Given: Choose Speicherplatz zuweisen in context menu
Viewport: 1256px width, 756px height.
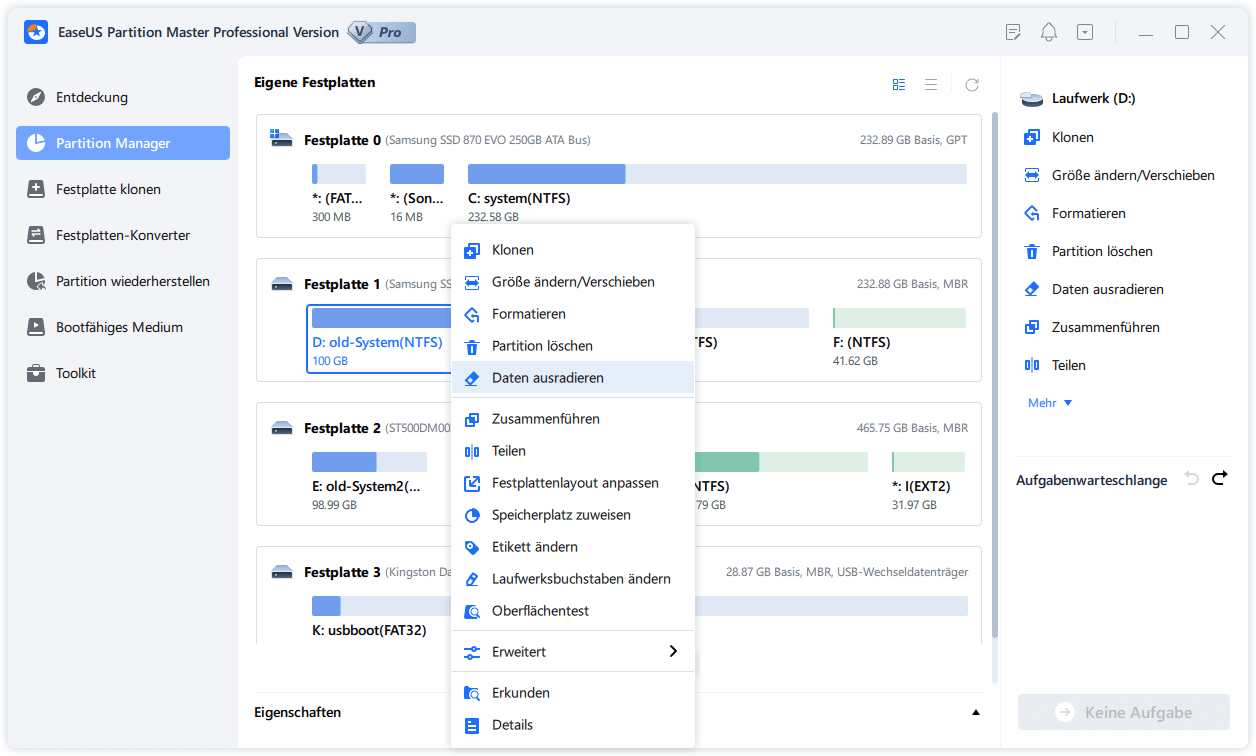Looking at the screenshot, I should coord(573,515).
